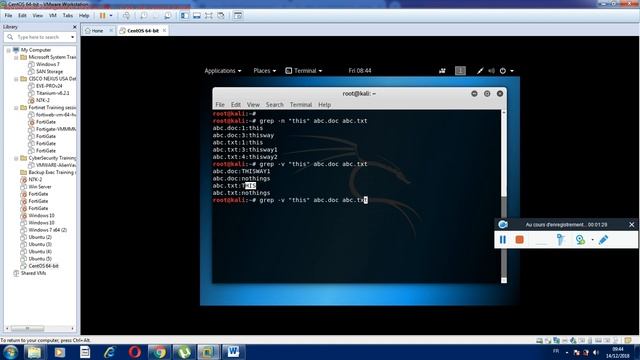
Task: Open terminal window Search menu
Action: (274, 105)
